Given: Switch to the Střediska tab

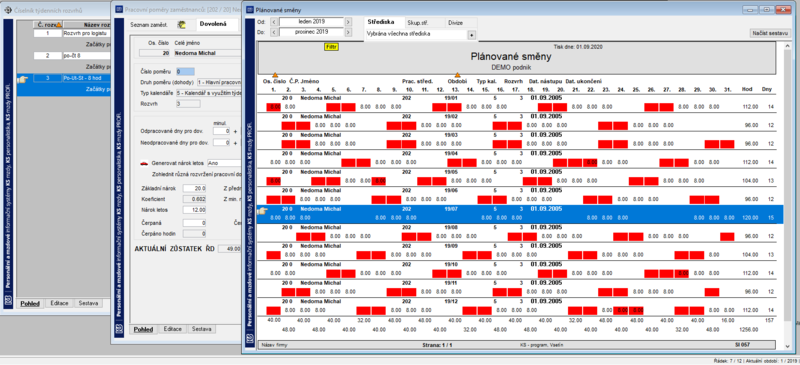Looking at the screenshot, I should click(380, 22).
